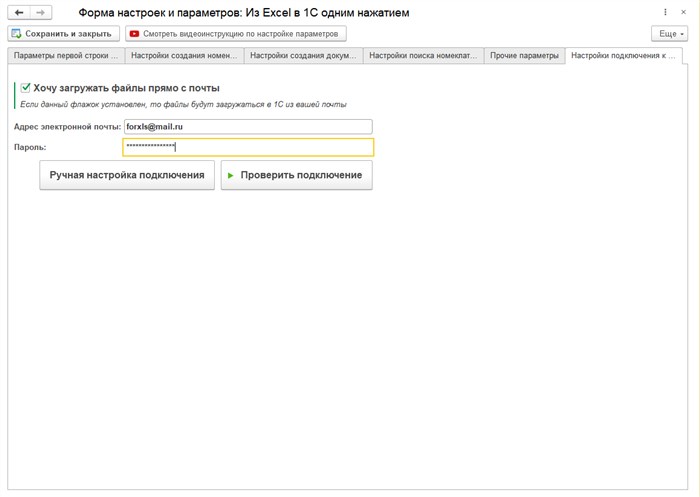Open 'Настройки создания номен...' tab
Screen dimensions: 700x497
(x=184, y=56)
